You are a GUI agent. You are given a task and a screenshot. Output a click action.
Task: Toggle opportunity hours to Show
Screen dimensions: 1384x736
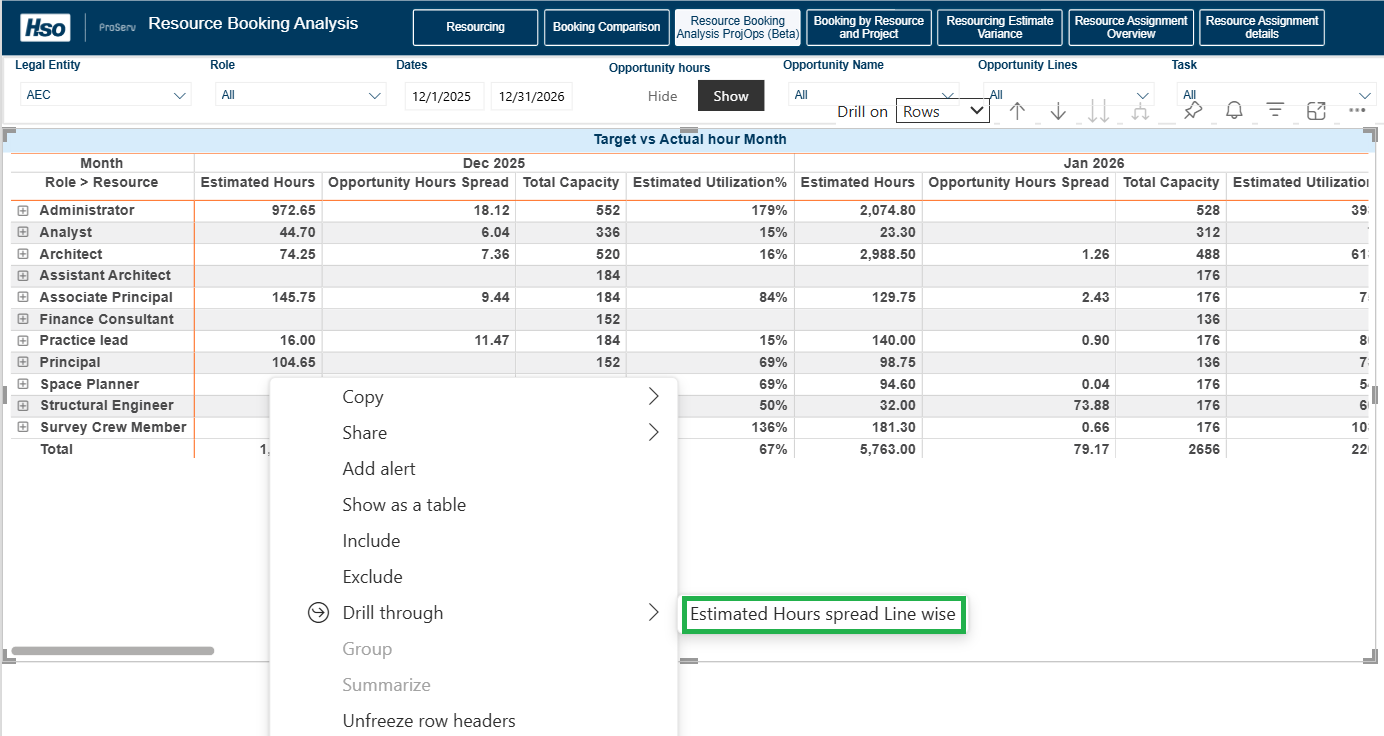pos(730,96)
